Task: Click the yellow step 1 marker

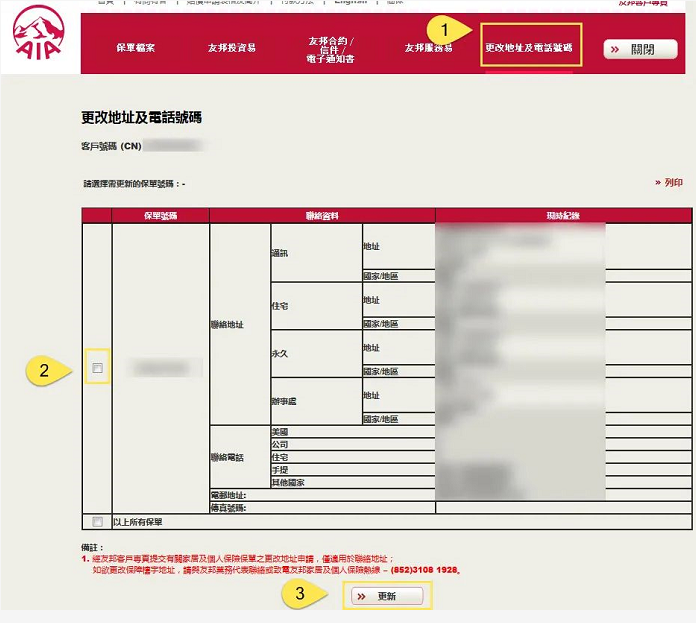Action: 445,31
